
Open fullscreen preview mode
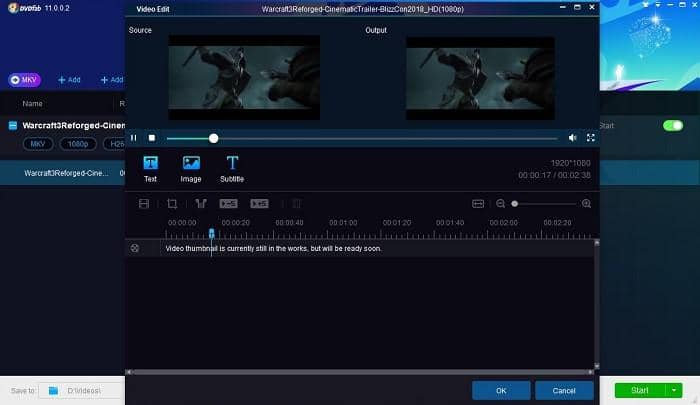[x=591, y=138]
